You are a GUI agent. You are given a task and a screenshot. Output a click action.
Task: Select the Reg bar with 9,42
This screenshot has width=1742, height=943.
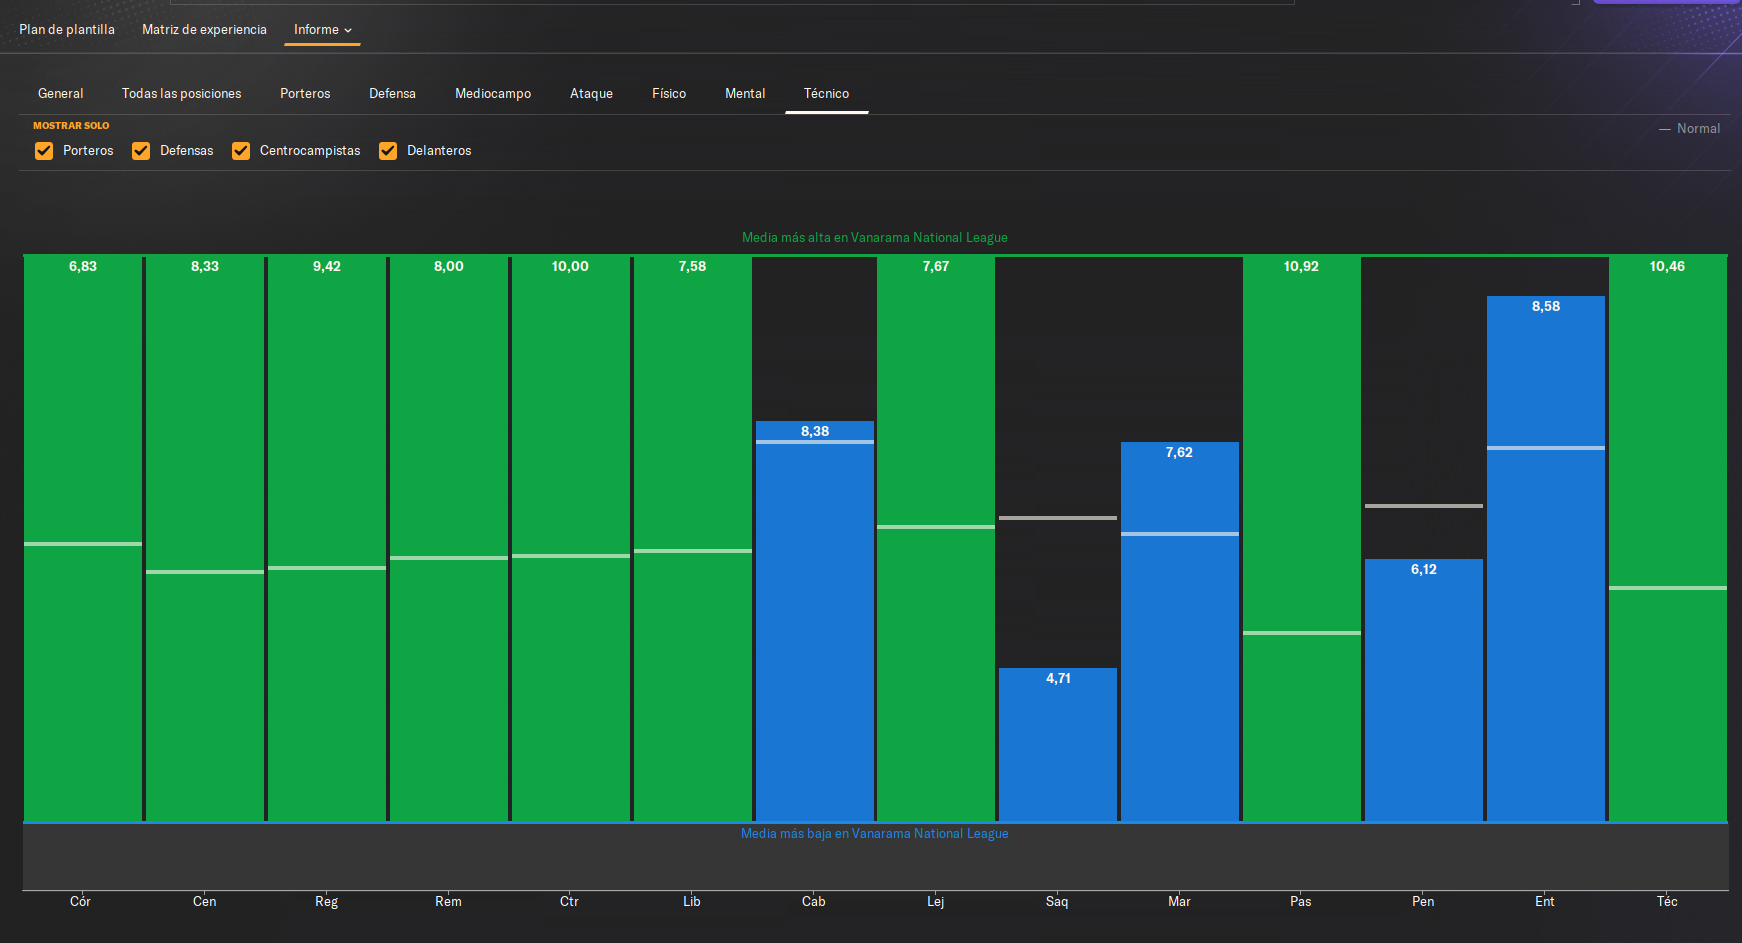327,539
